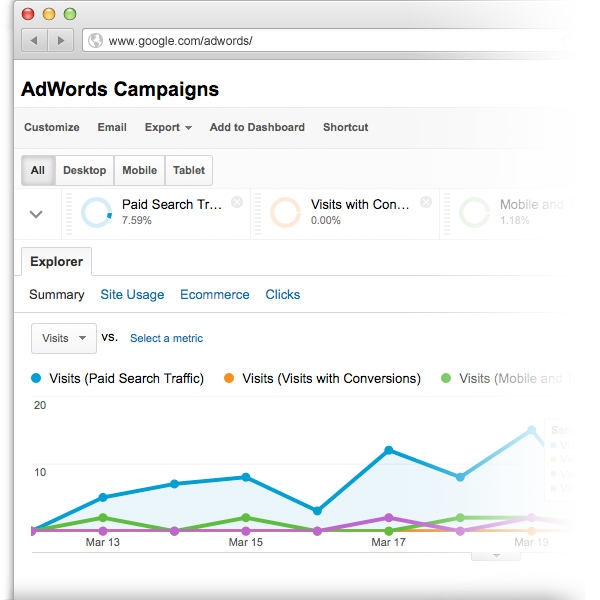Open the Visits metric dropdown

[x=64, y=338]
